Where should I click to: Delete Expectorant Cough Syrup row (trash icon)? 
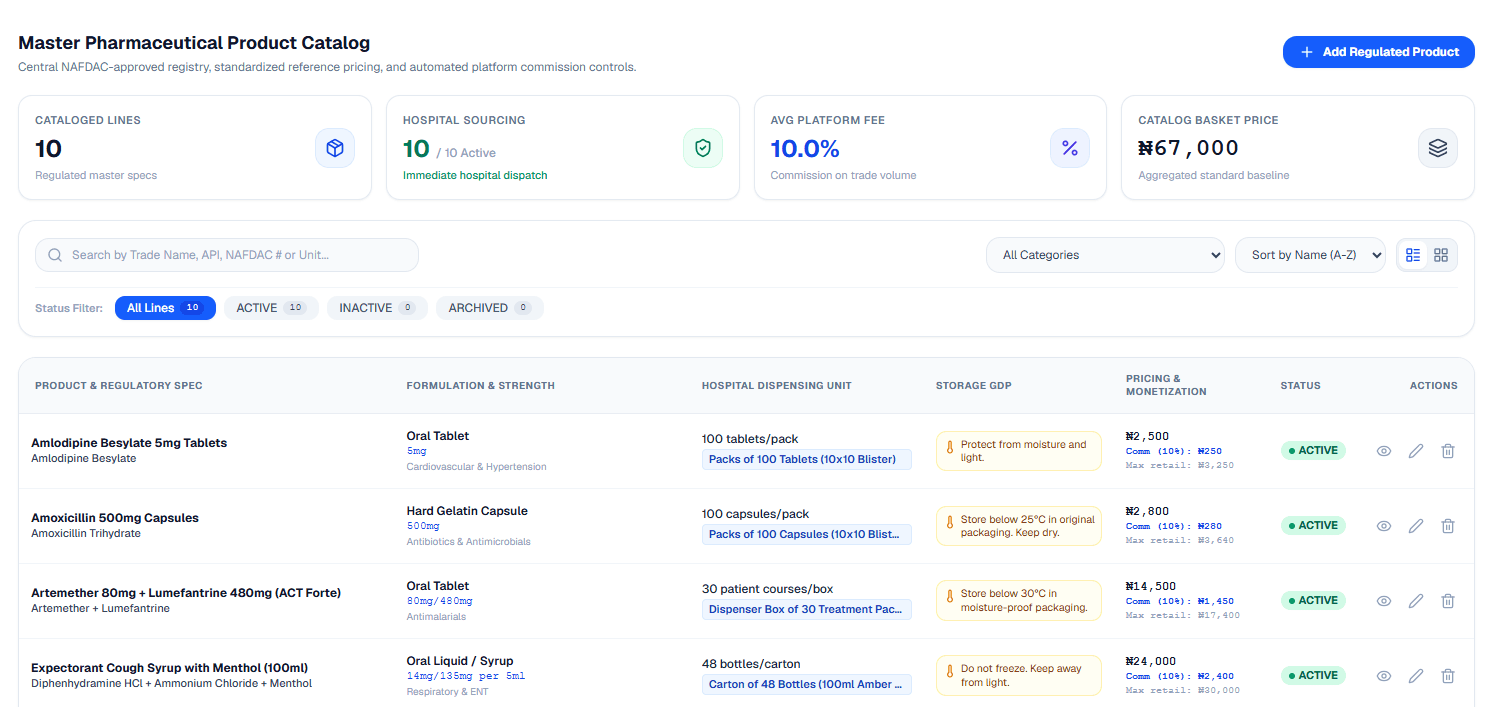[x=1448, y=676]
